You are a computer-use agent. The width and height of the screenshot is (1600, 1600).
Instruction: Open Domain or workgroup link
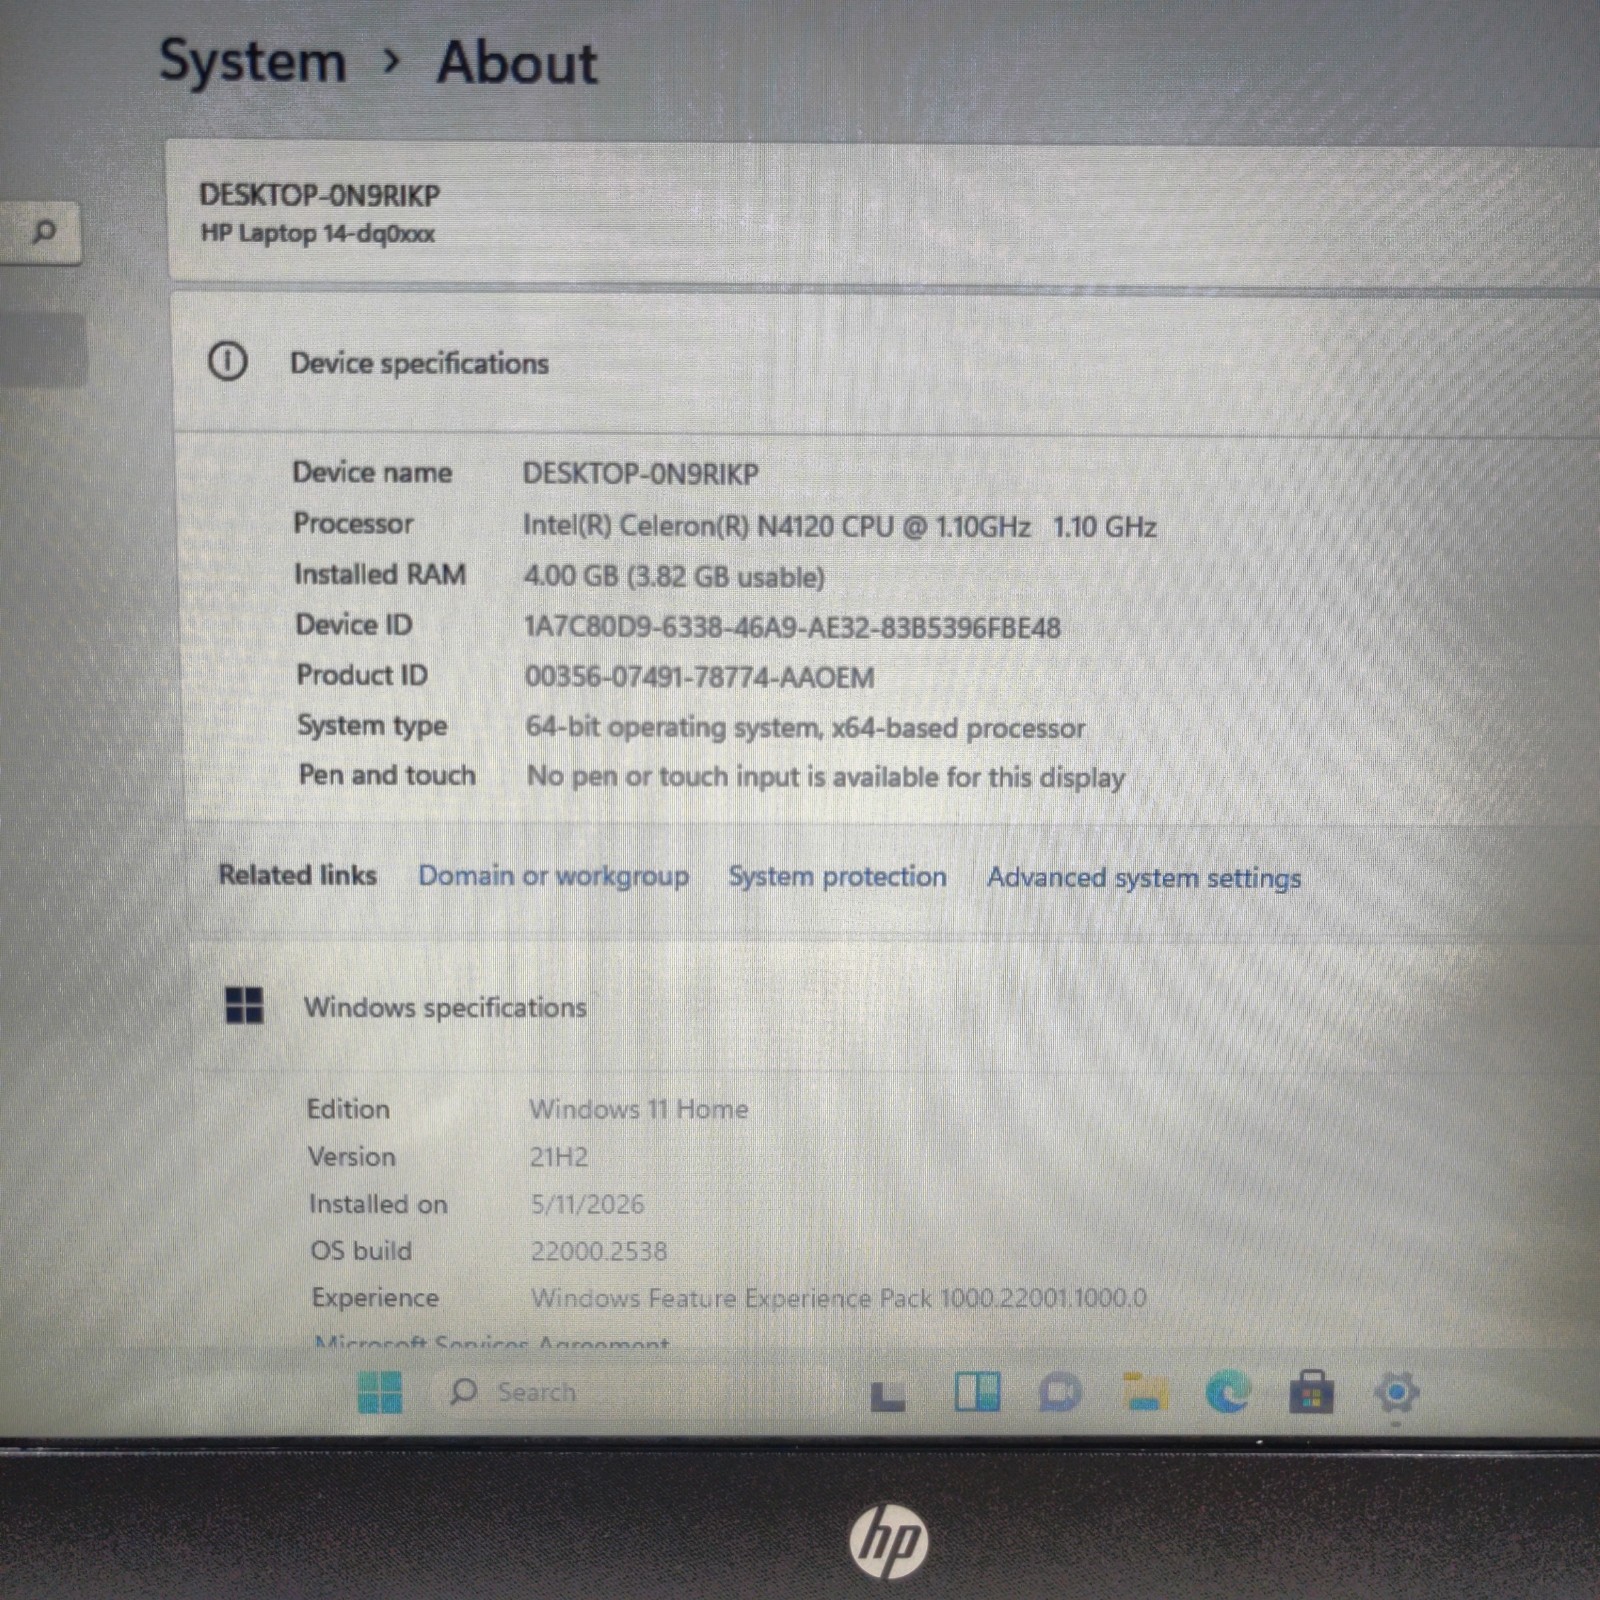click(553, 876)
